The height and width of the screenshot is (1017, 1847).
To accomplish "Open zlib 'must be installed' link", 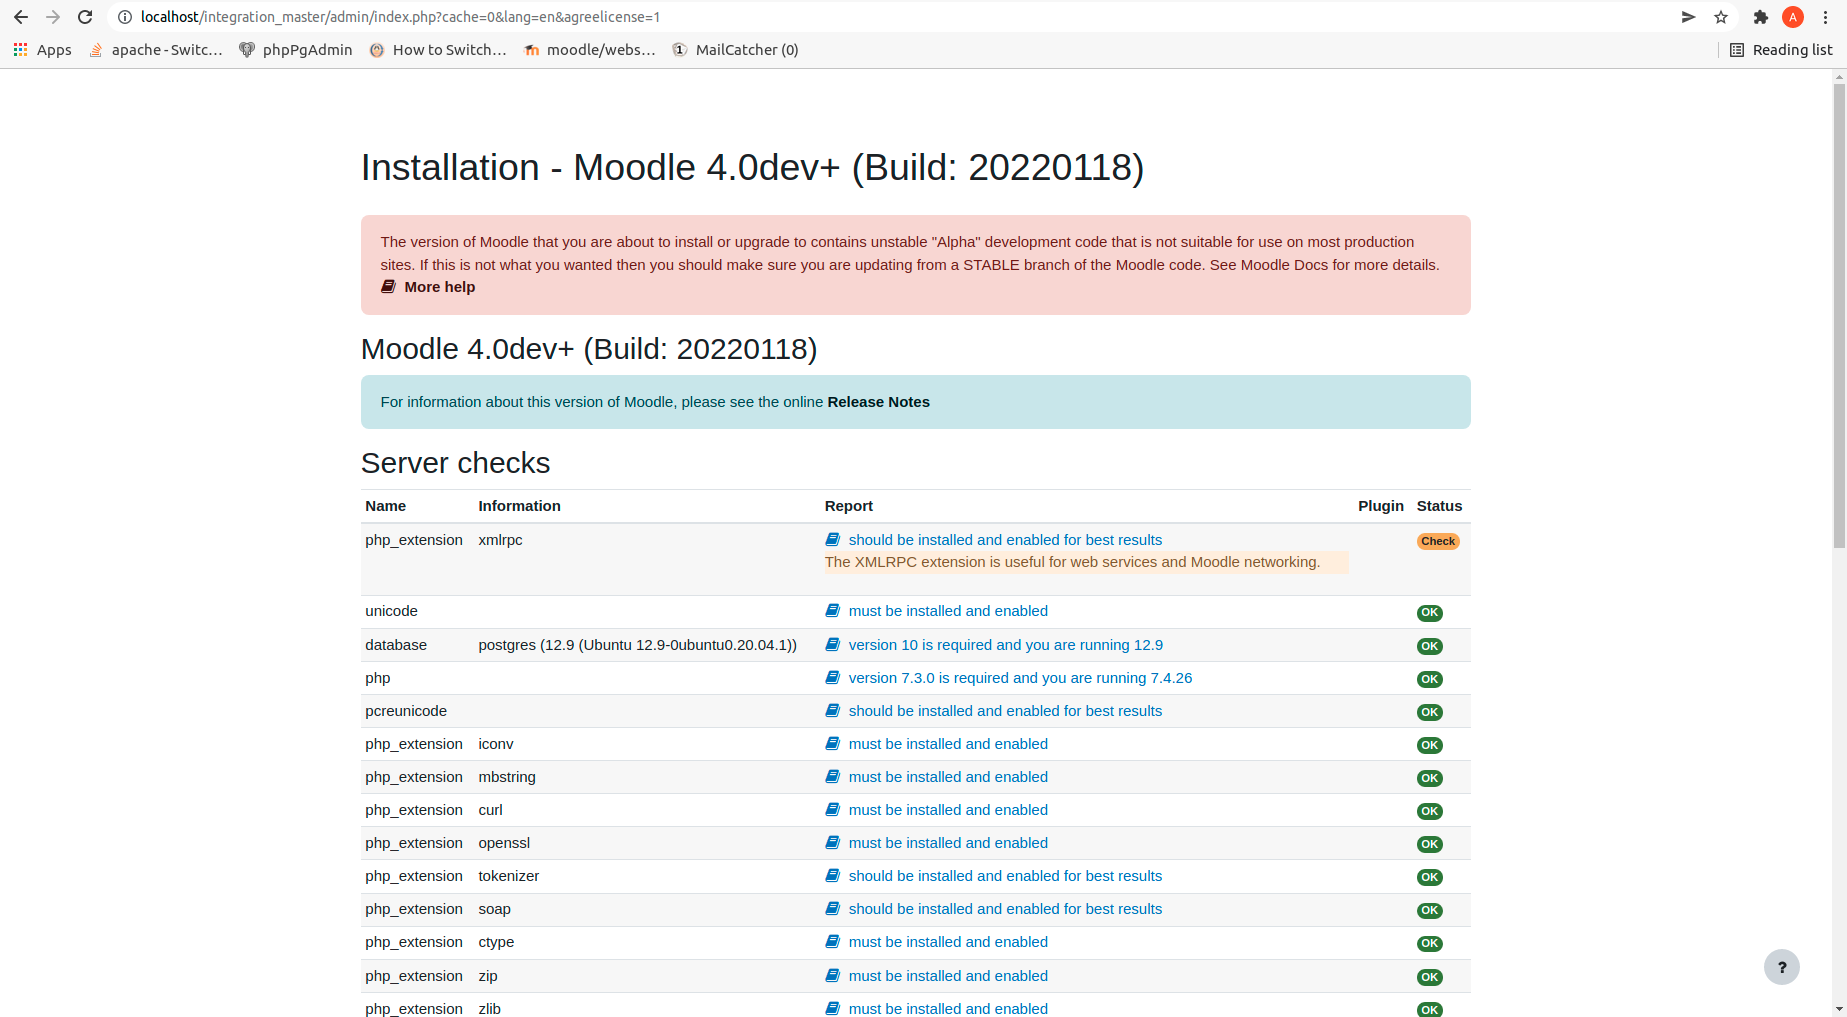I will coord(948,1008).
